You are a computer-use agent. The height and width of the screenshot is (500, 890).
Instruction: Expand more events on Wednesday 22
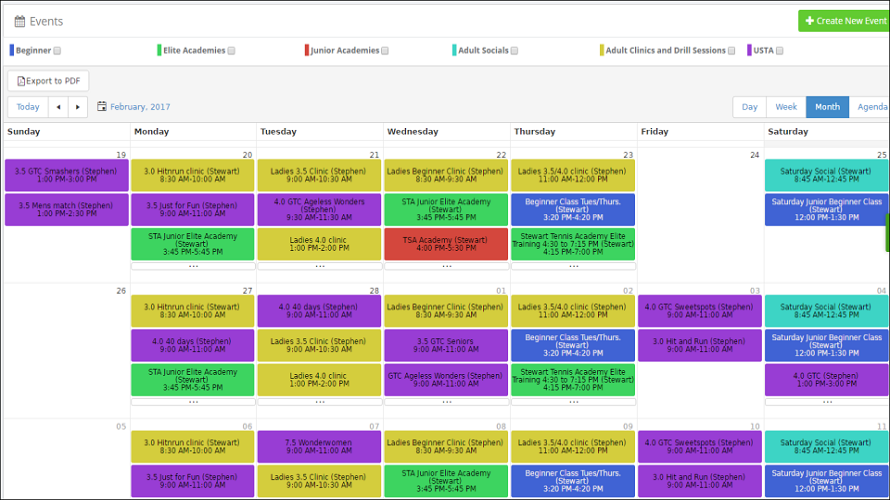tap(447, 266)
